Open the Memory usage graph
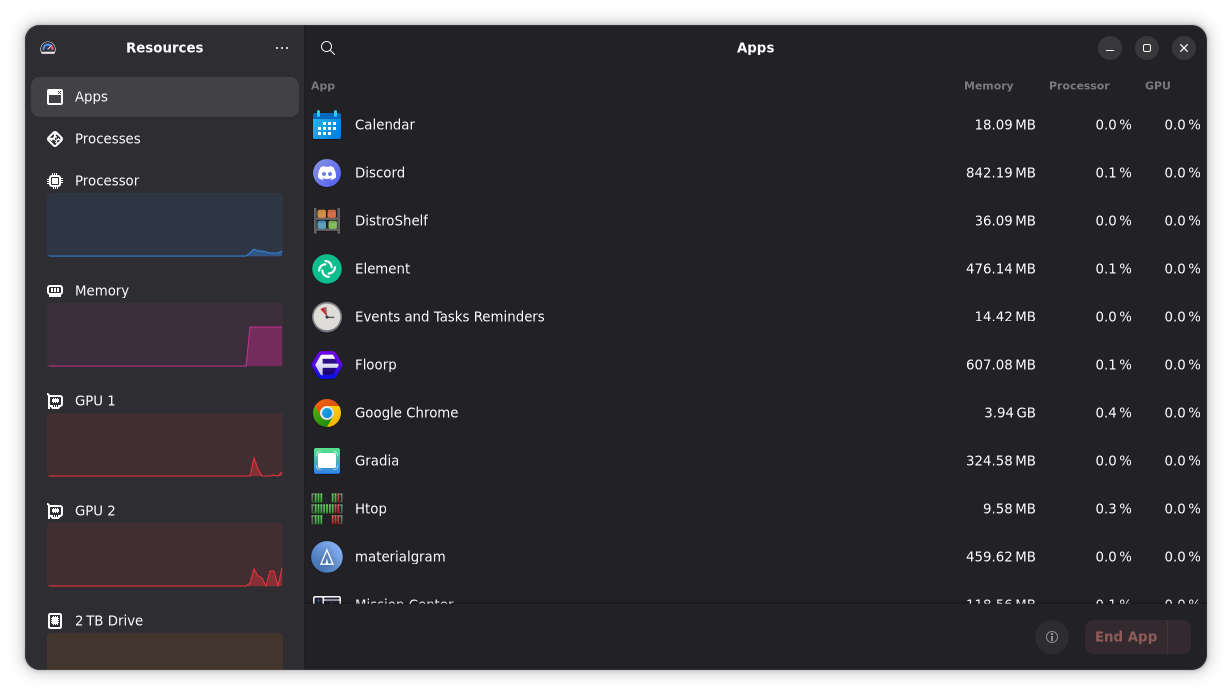The width and height of the screenshot is (1232, 695). [x=165, y=336]
